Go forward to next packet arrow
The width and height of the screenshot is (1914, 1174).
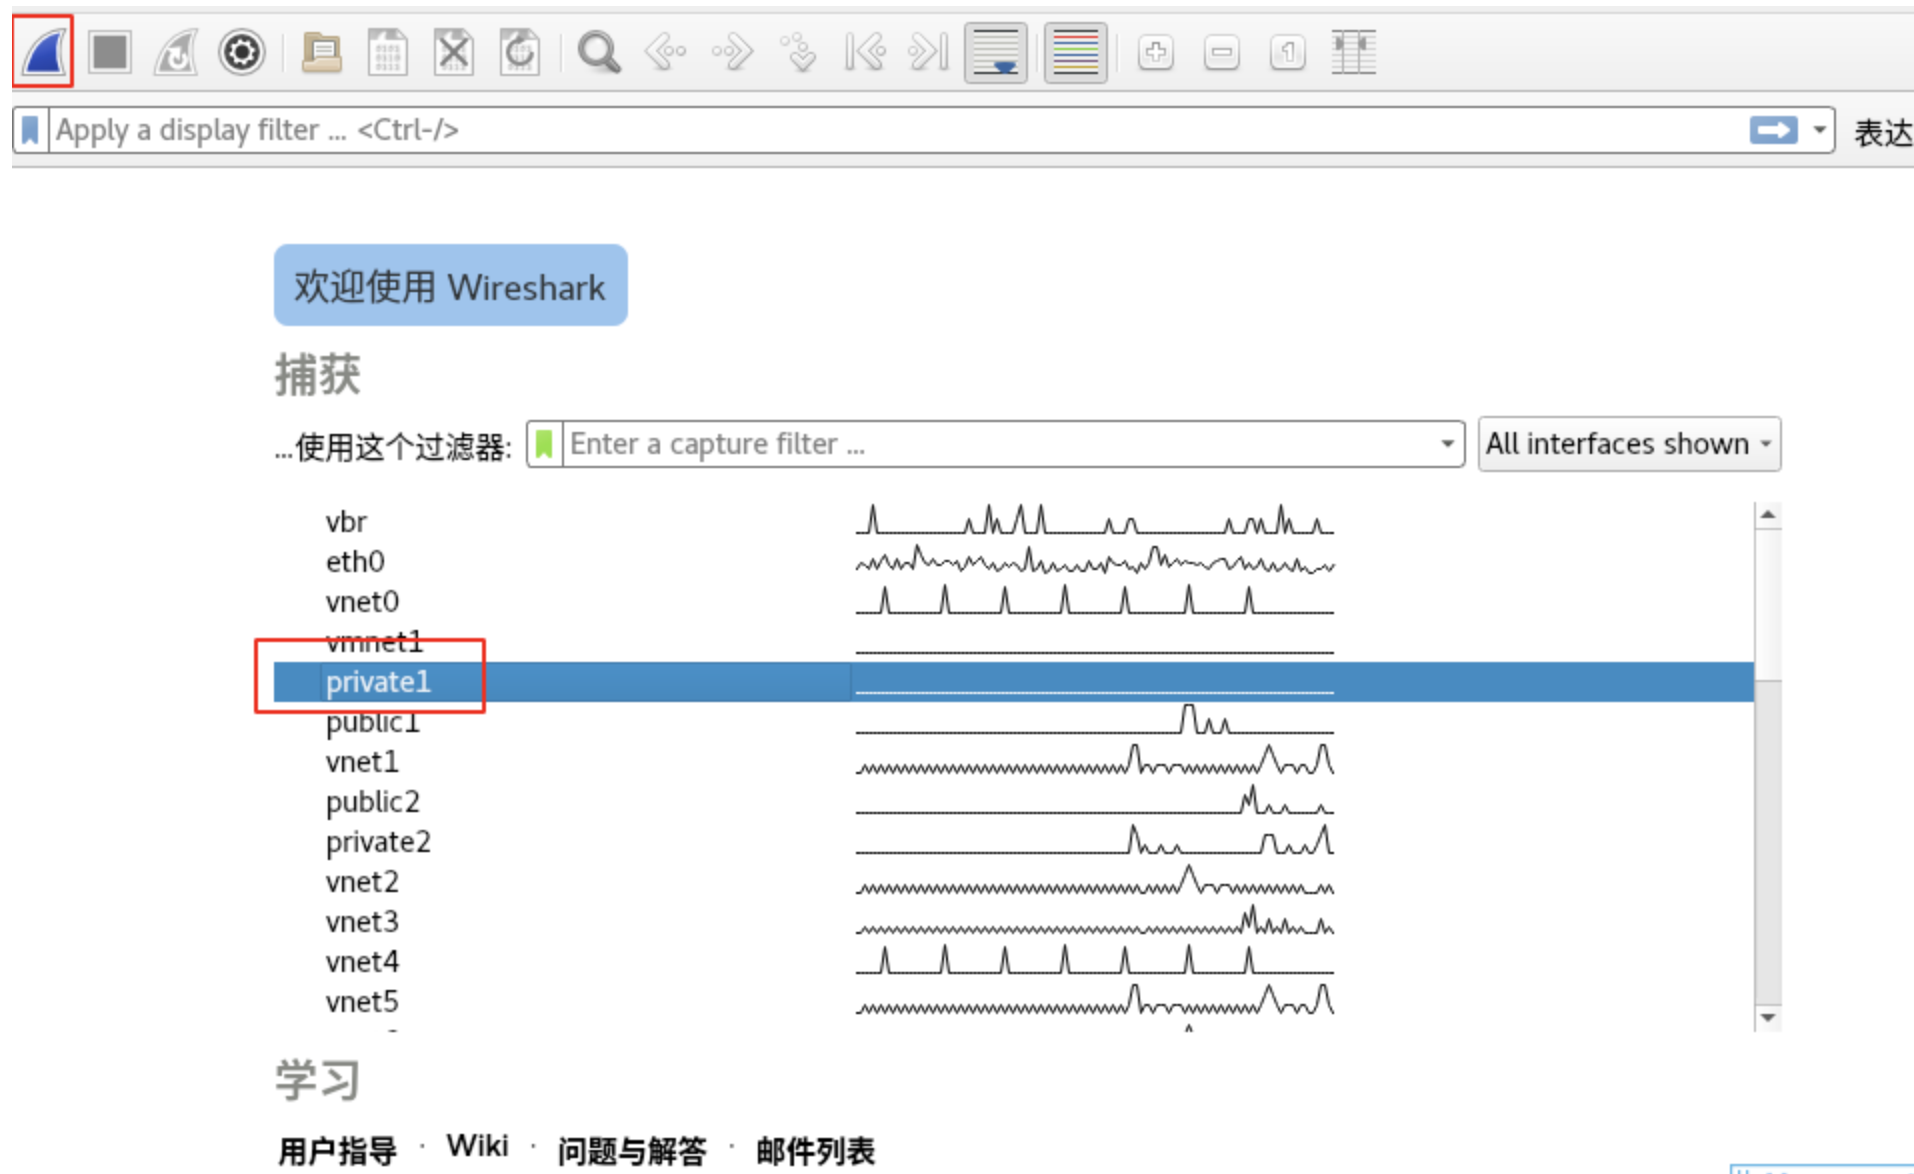coord(732,51)
